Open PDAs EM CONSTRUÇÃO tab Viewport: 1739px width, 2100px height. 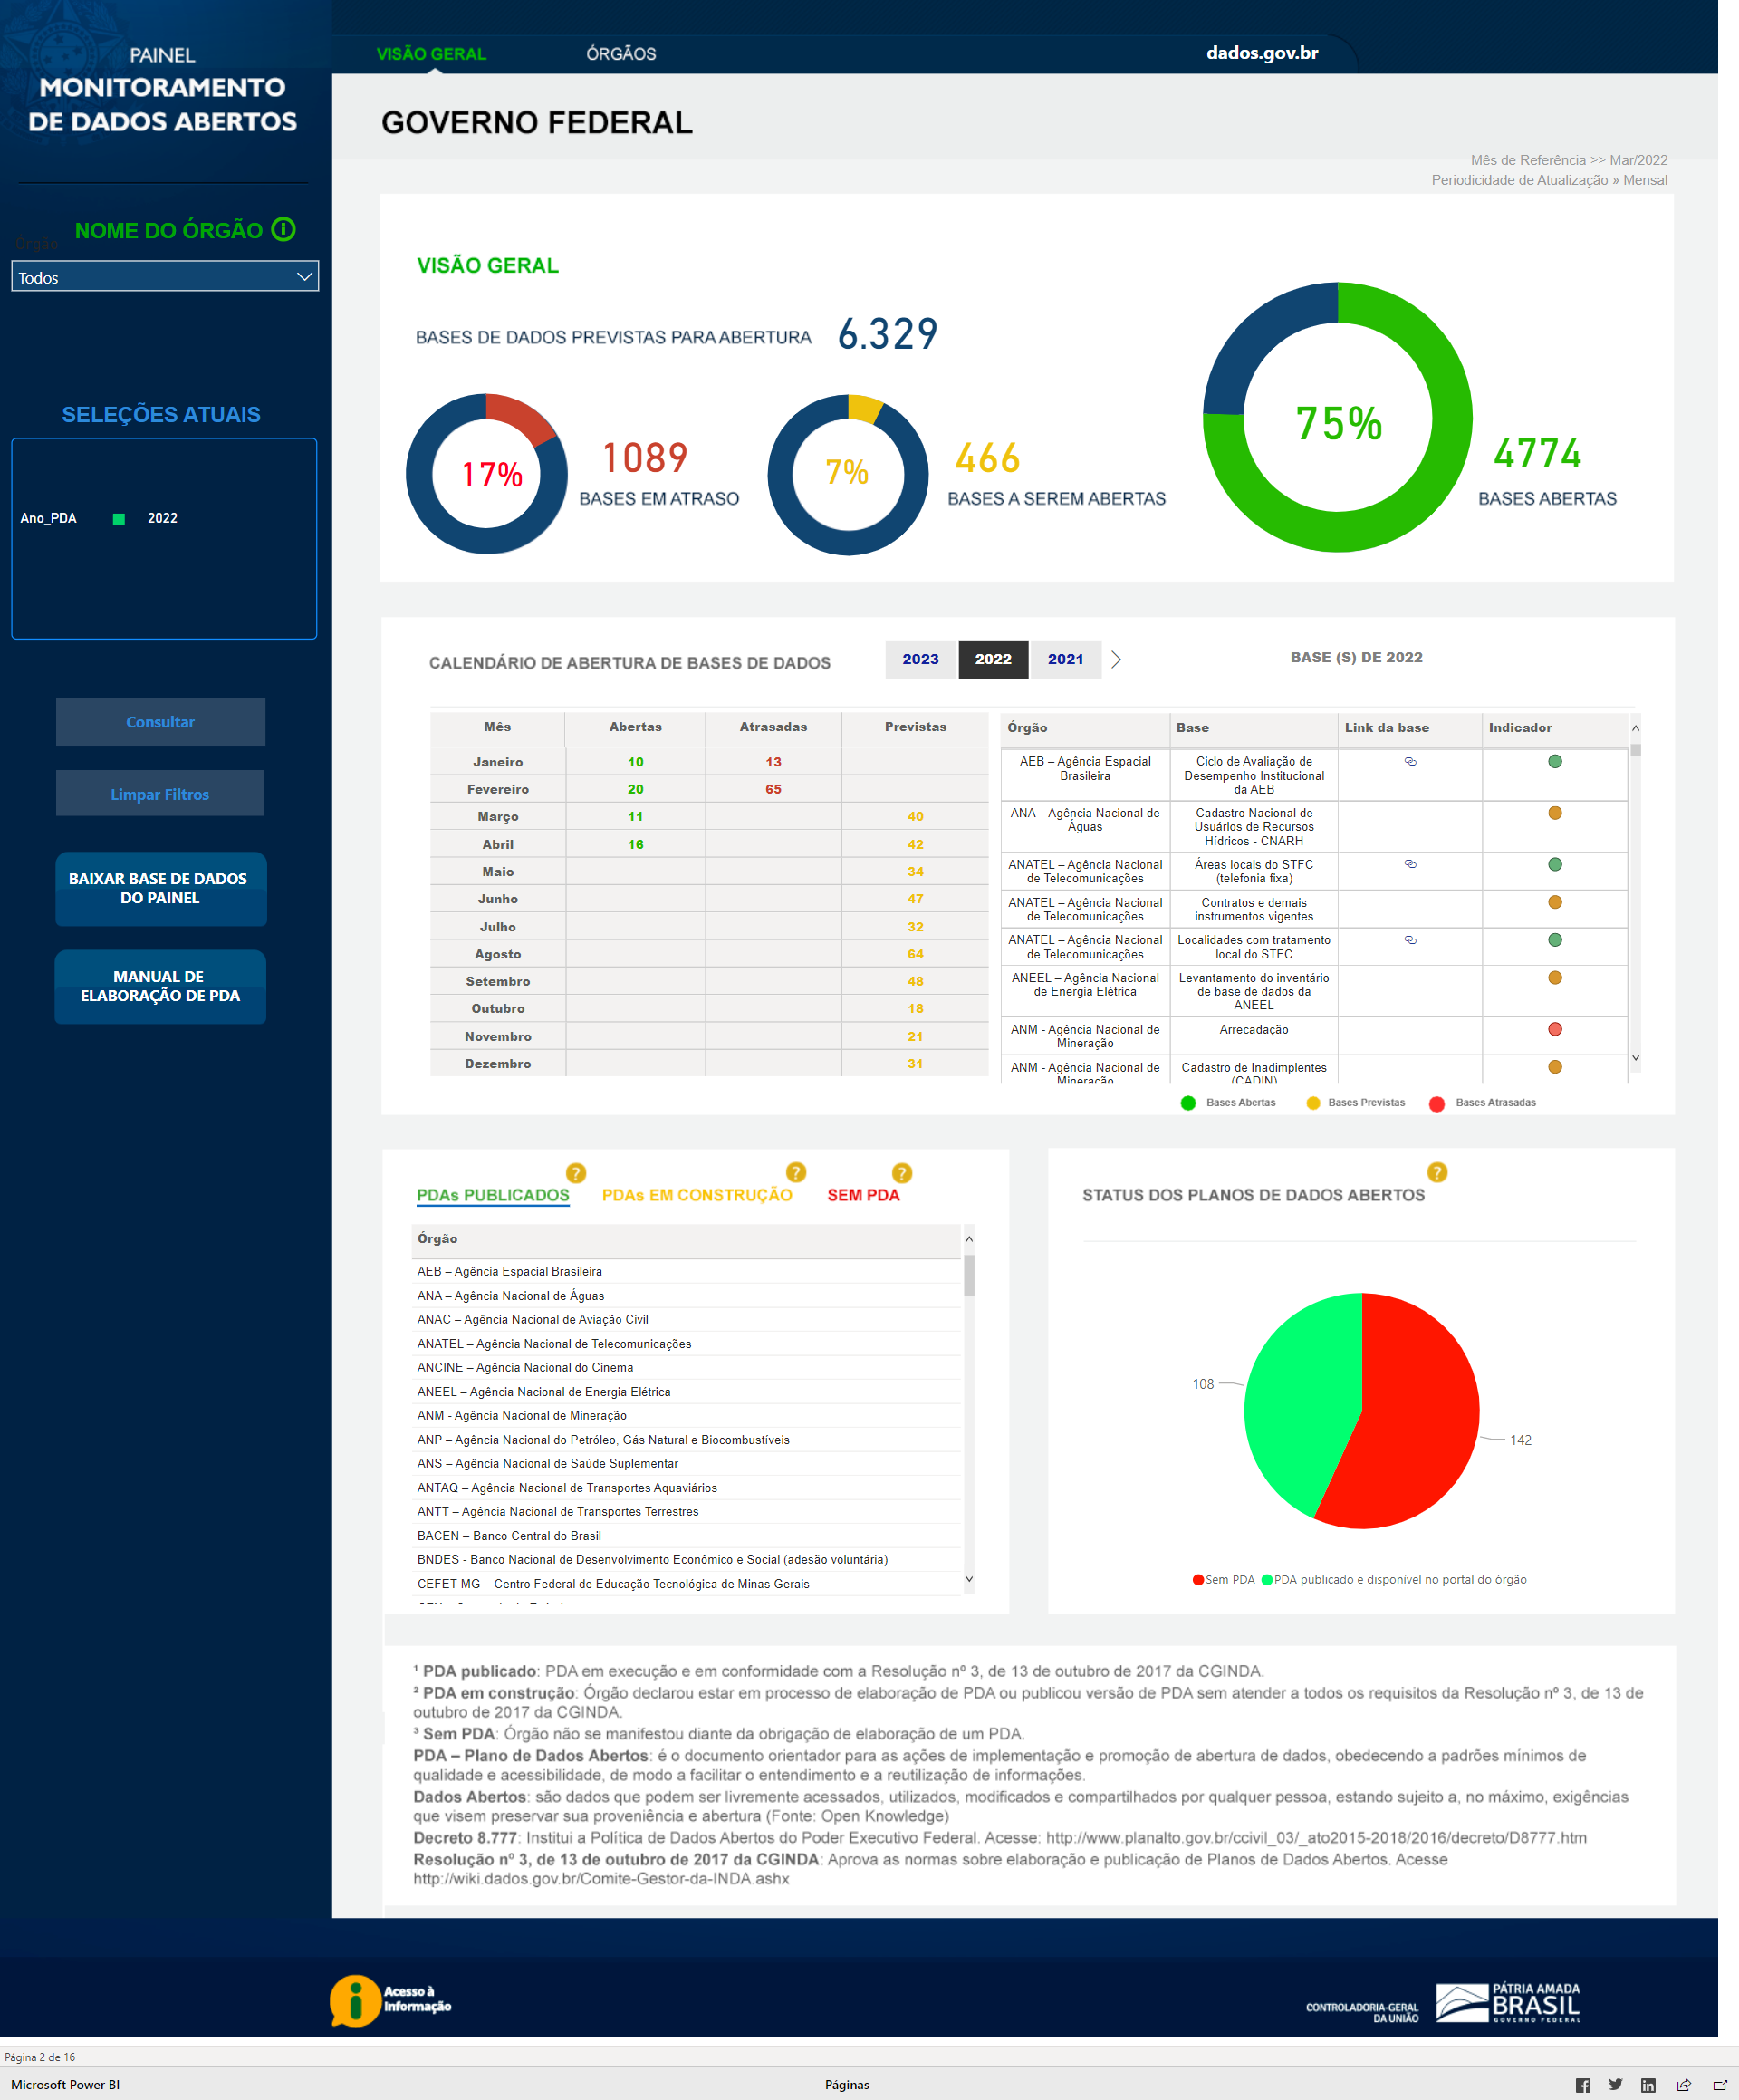696,1195
